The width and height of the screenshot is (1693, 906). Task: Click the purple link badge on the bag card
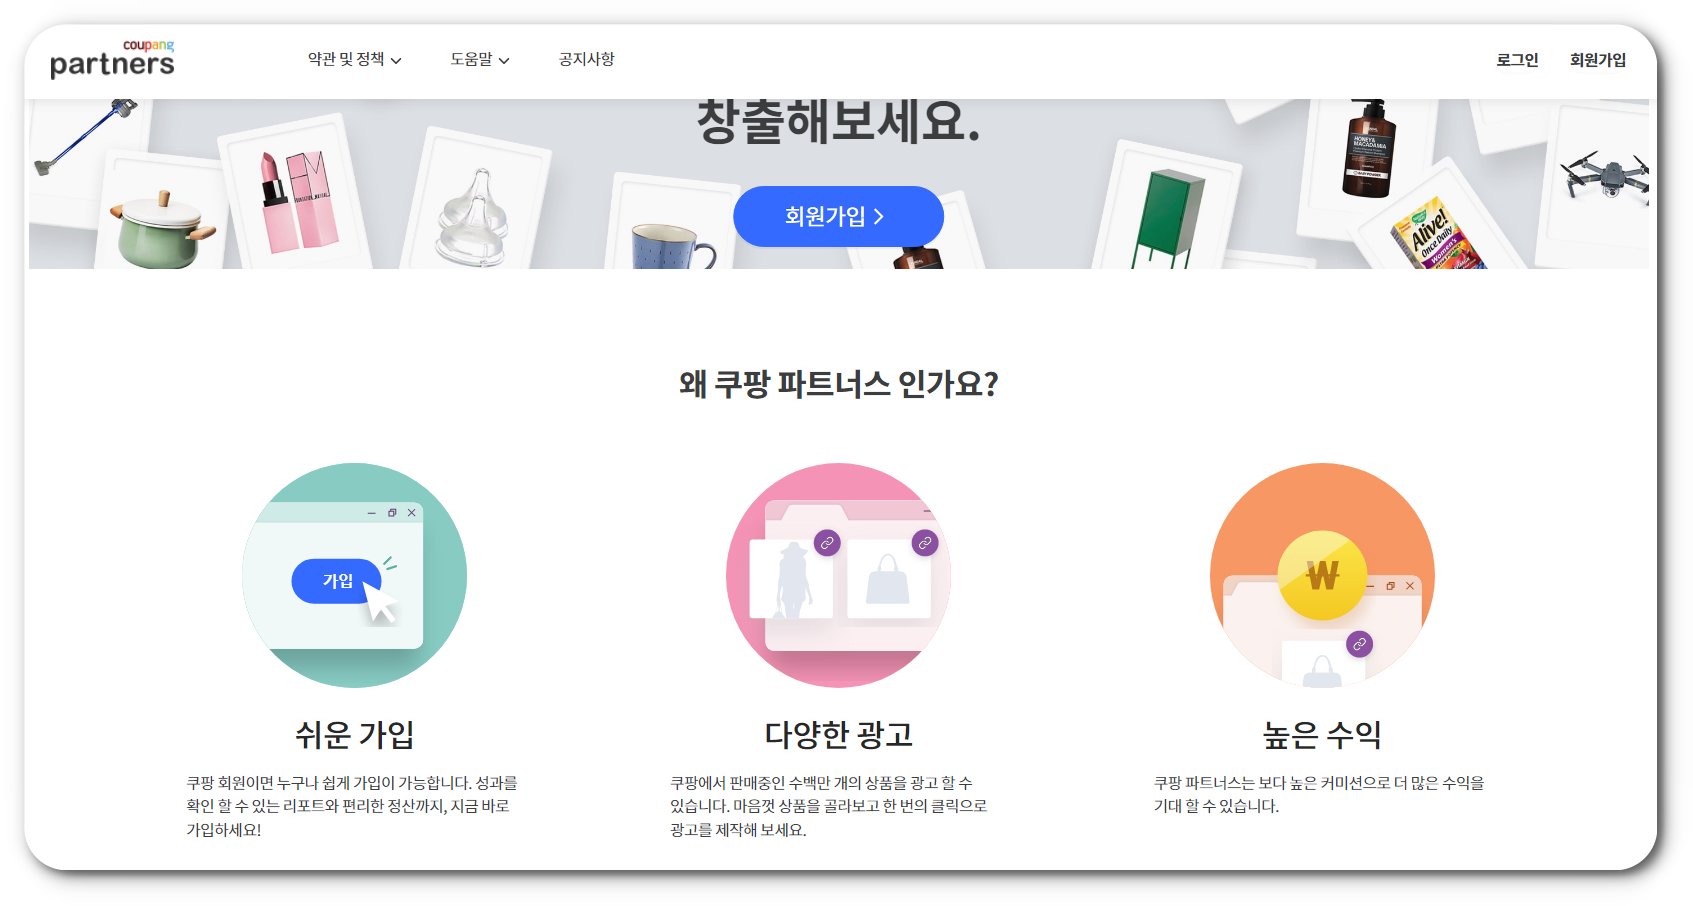(x=923, y=543)
